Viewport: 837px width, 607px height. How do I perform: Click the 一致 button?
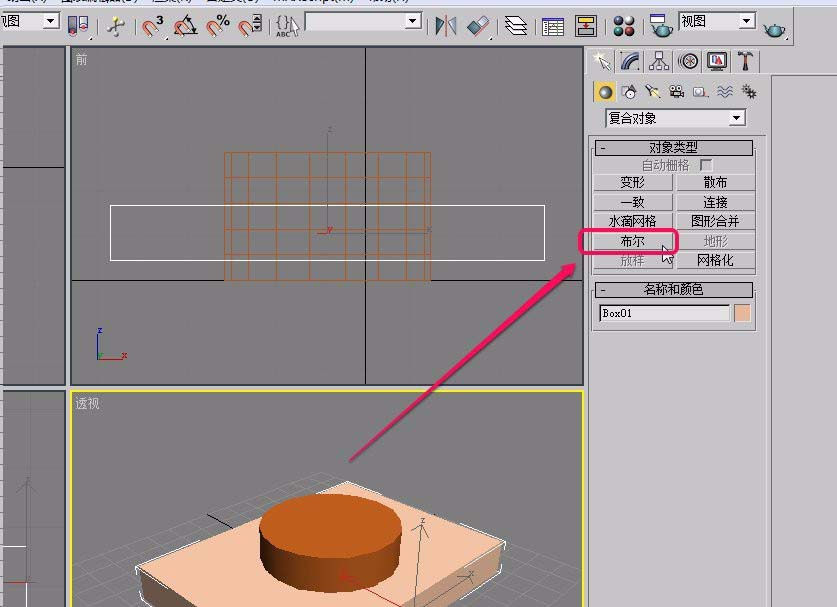point(633,202)
